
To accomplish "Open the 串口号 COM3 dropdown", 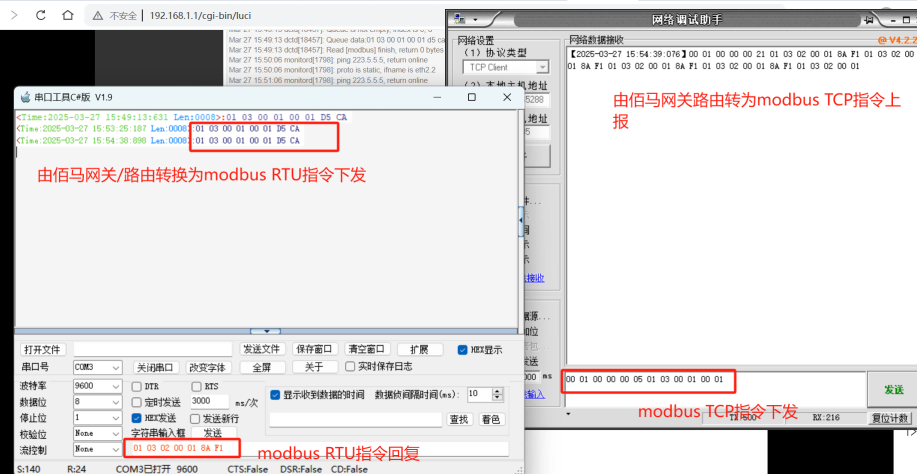I will tap(114, 368).
